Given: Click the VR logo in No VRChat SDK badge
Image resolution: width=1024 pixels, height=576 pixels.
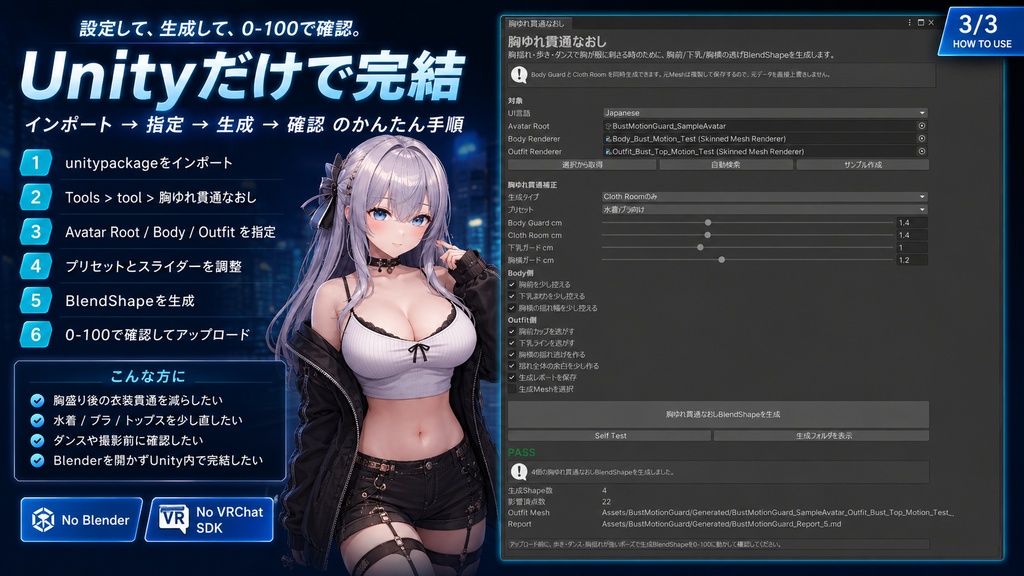Looking at the screenshot, I should pos(174,519).
